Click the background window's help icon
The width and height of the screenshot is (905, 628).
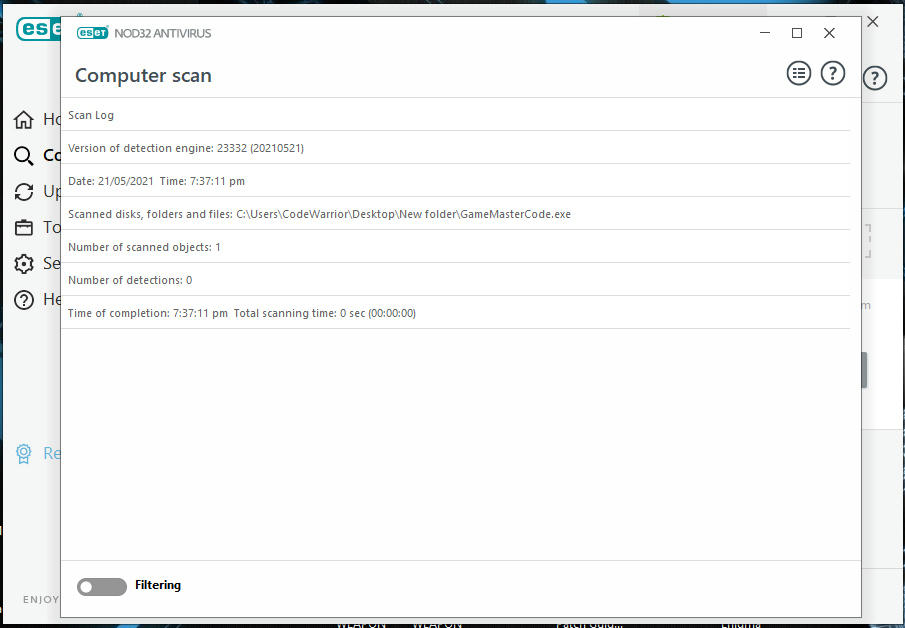(x=875, y=78)
